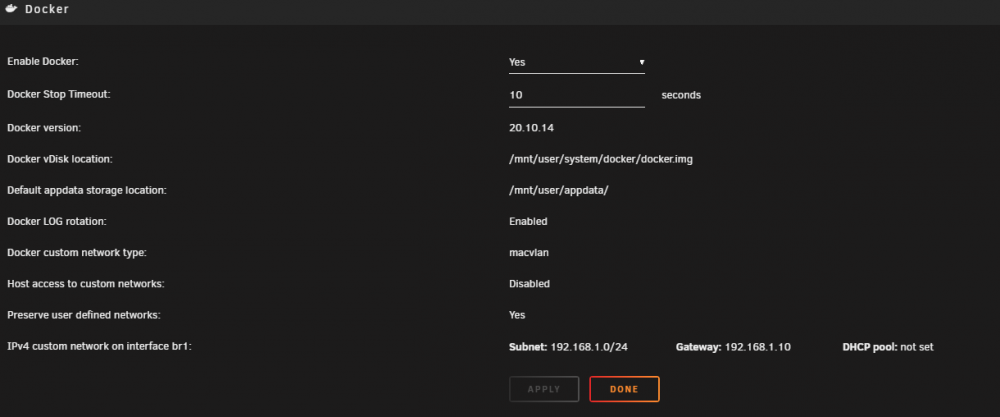Click the DONE button
This screenshot has height=417, width=1000.
click(x=624, y=389)
